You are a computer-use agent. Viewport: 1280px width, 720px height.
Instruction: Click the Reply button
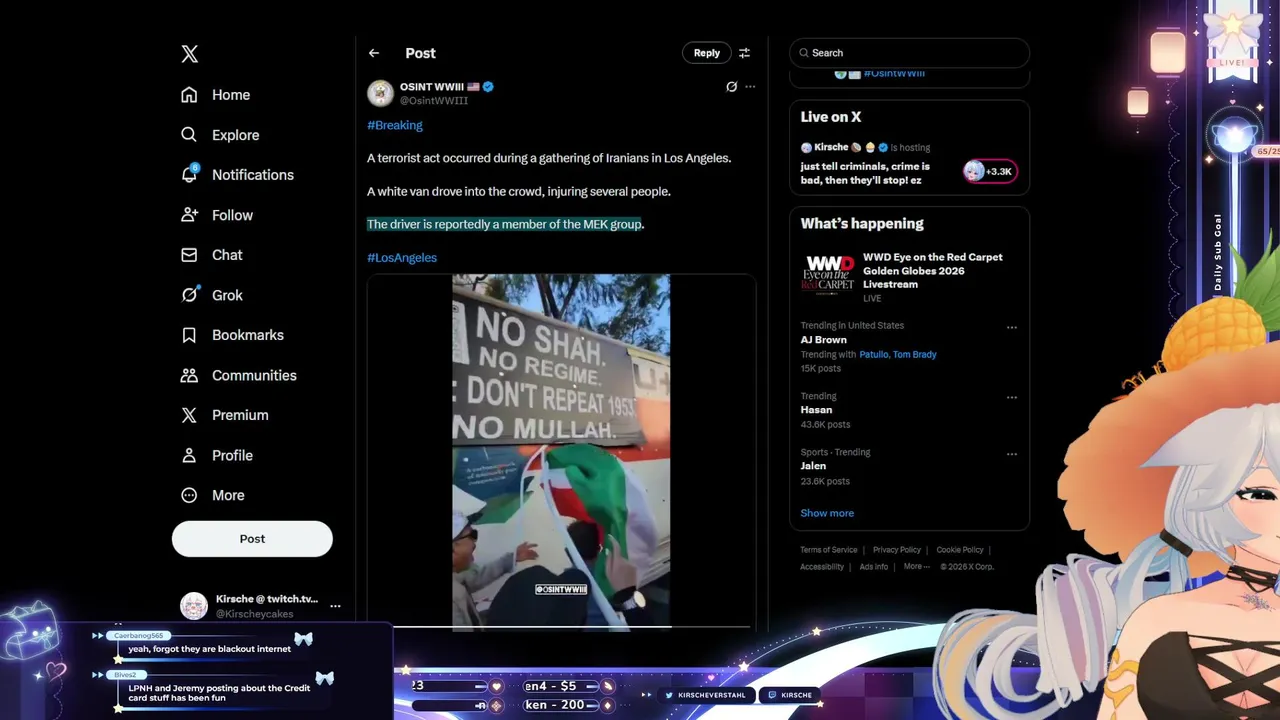pos(707,53)
